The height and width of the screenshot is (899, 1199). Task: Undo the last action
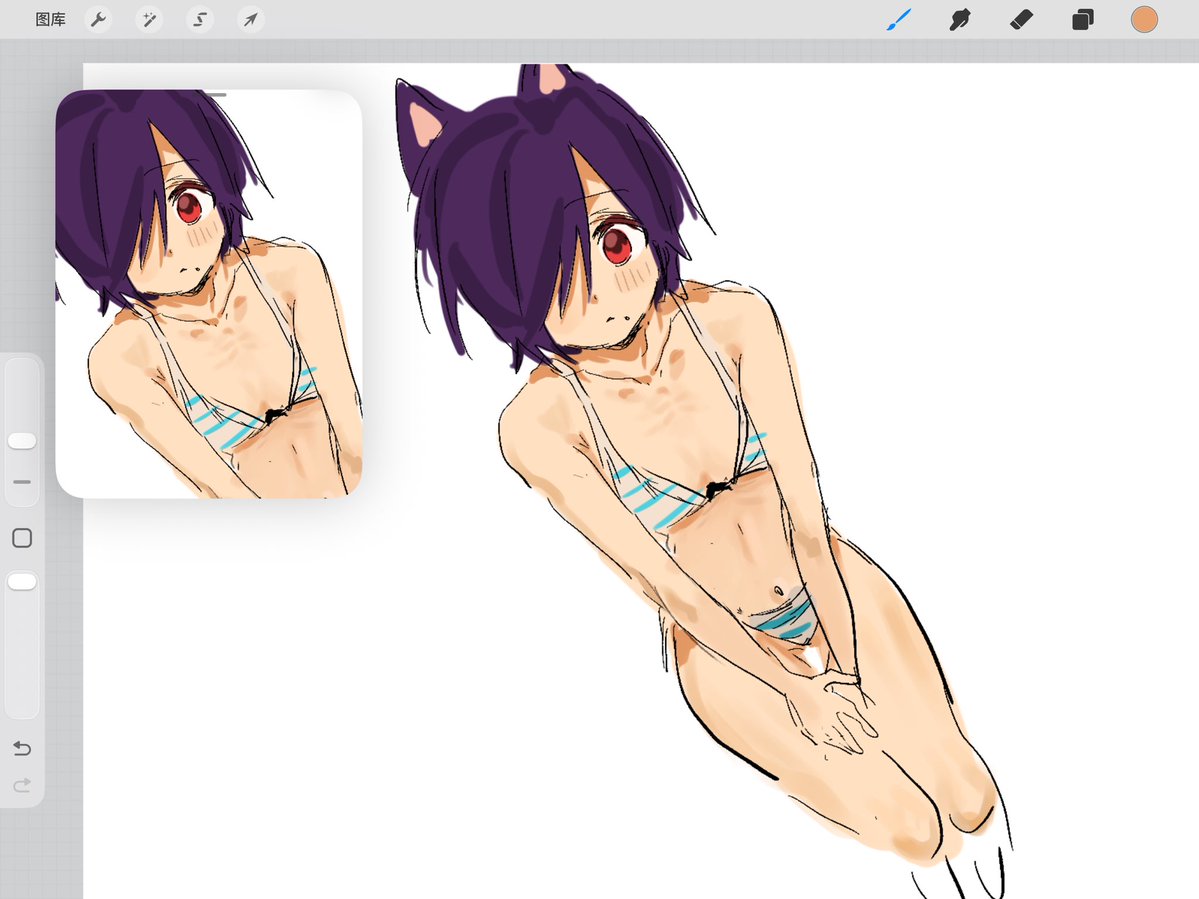point(22,748)
